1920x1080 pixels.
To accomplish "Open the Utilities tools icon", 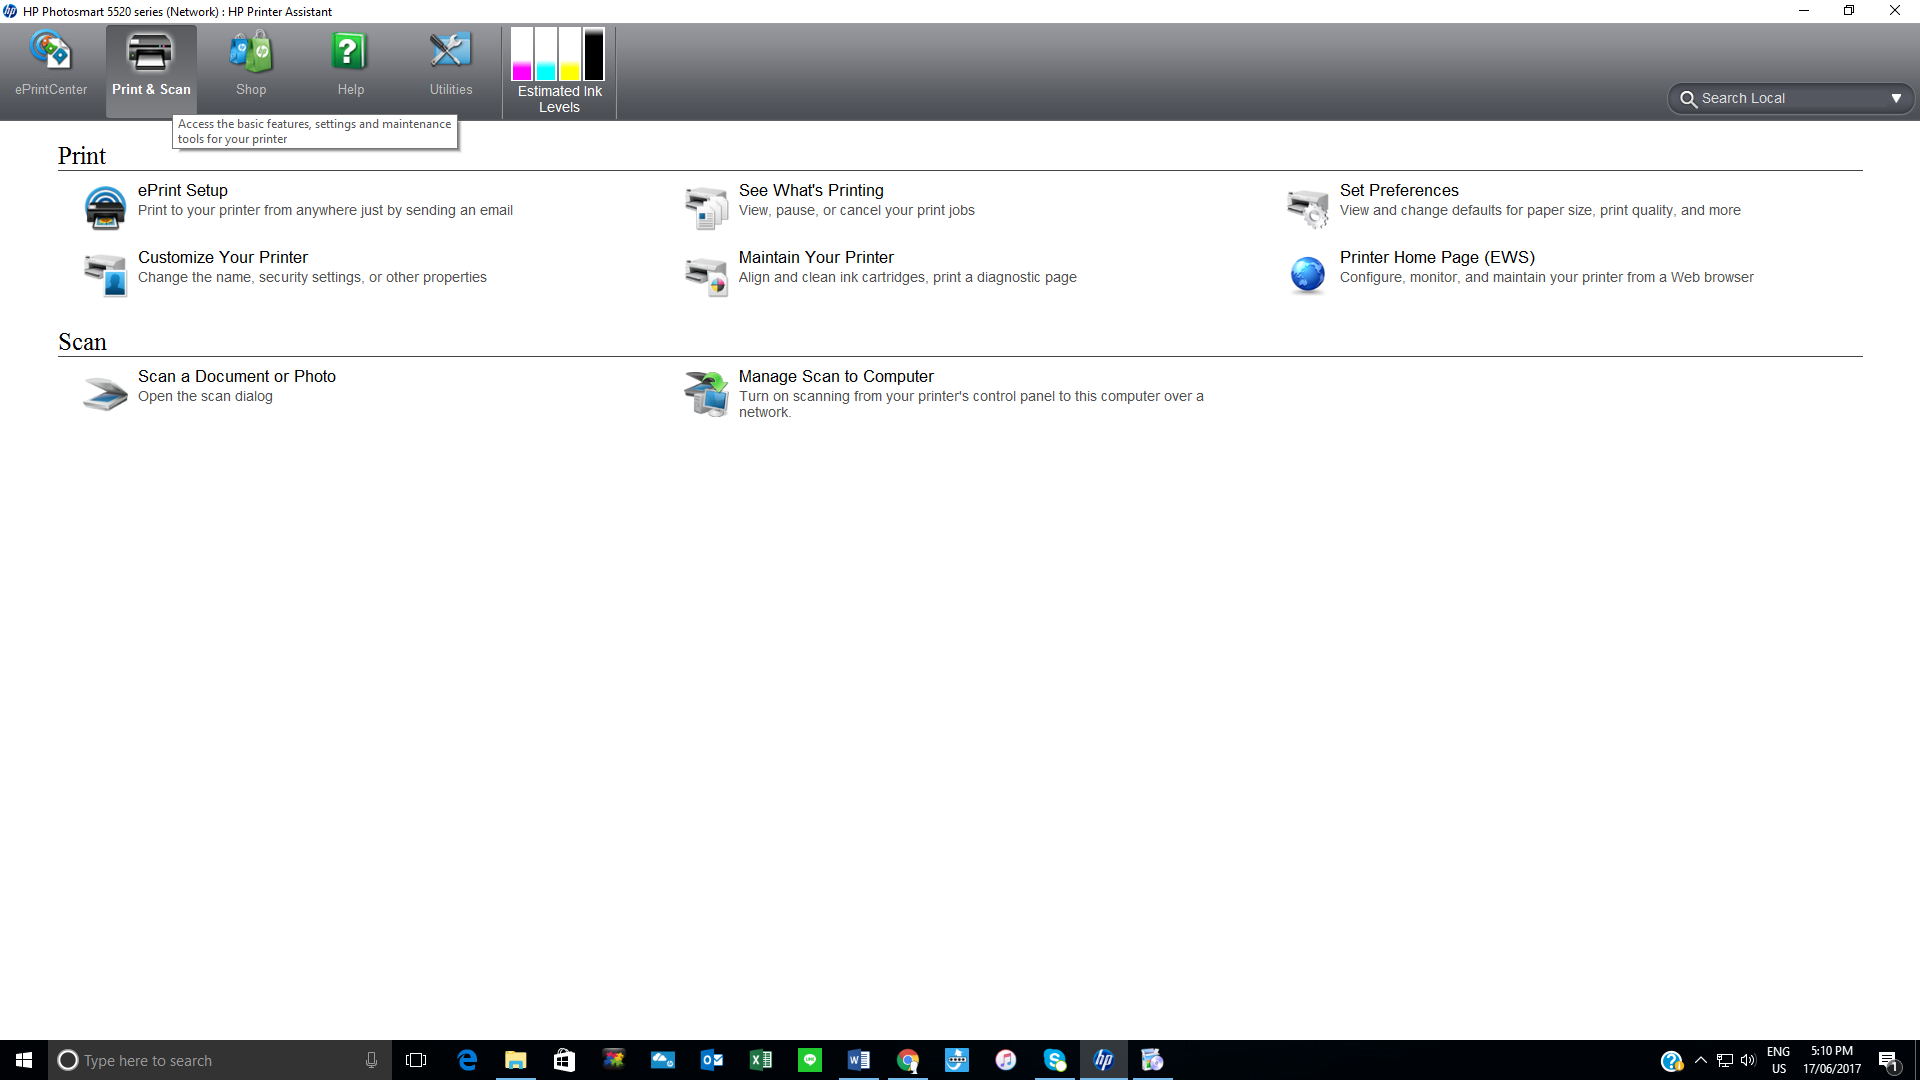I will [450, 52].
